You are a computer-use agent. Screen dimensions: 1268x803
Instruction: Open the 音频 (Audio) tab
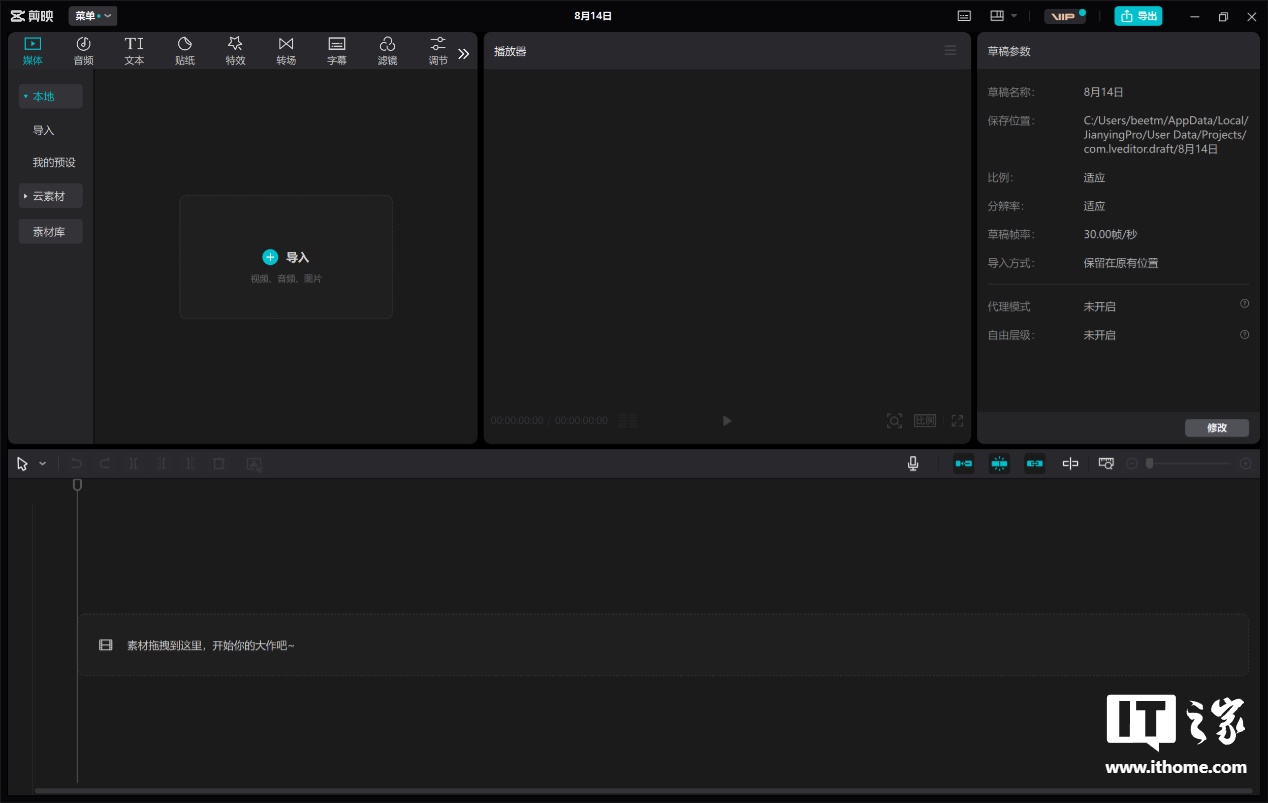click(x=83, y=50)
